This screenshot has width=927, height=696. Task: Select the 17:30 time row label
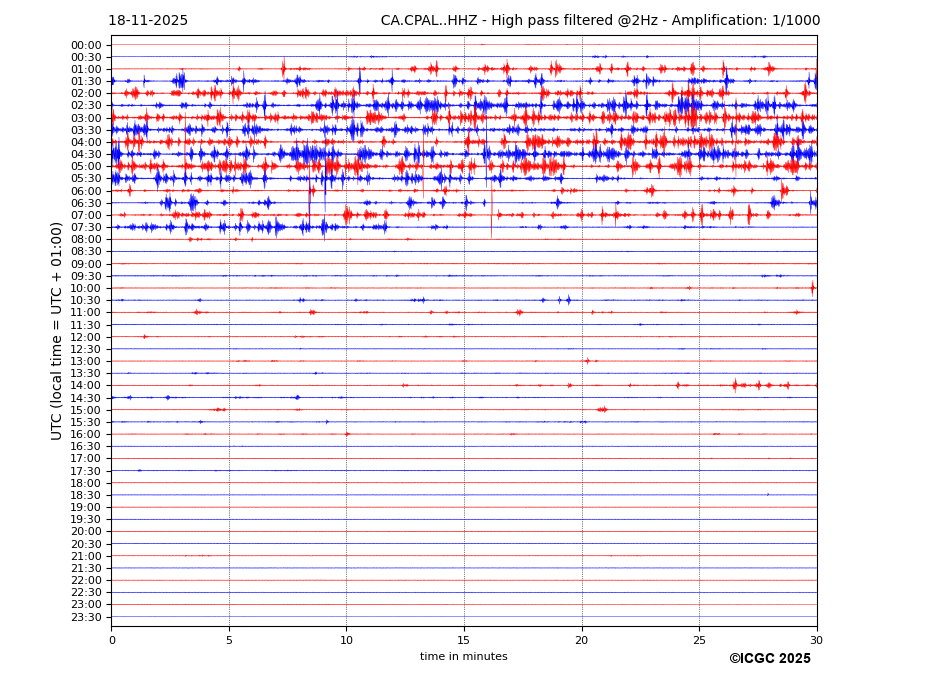coord(86,471)
